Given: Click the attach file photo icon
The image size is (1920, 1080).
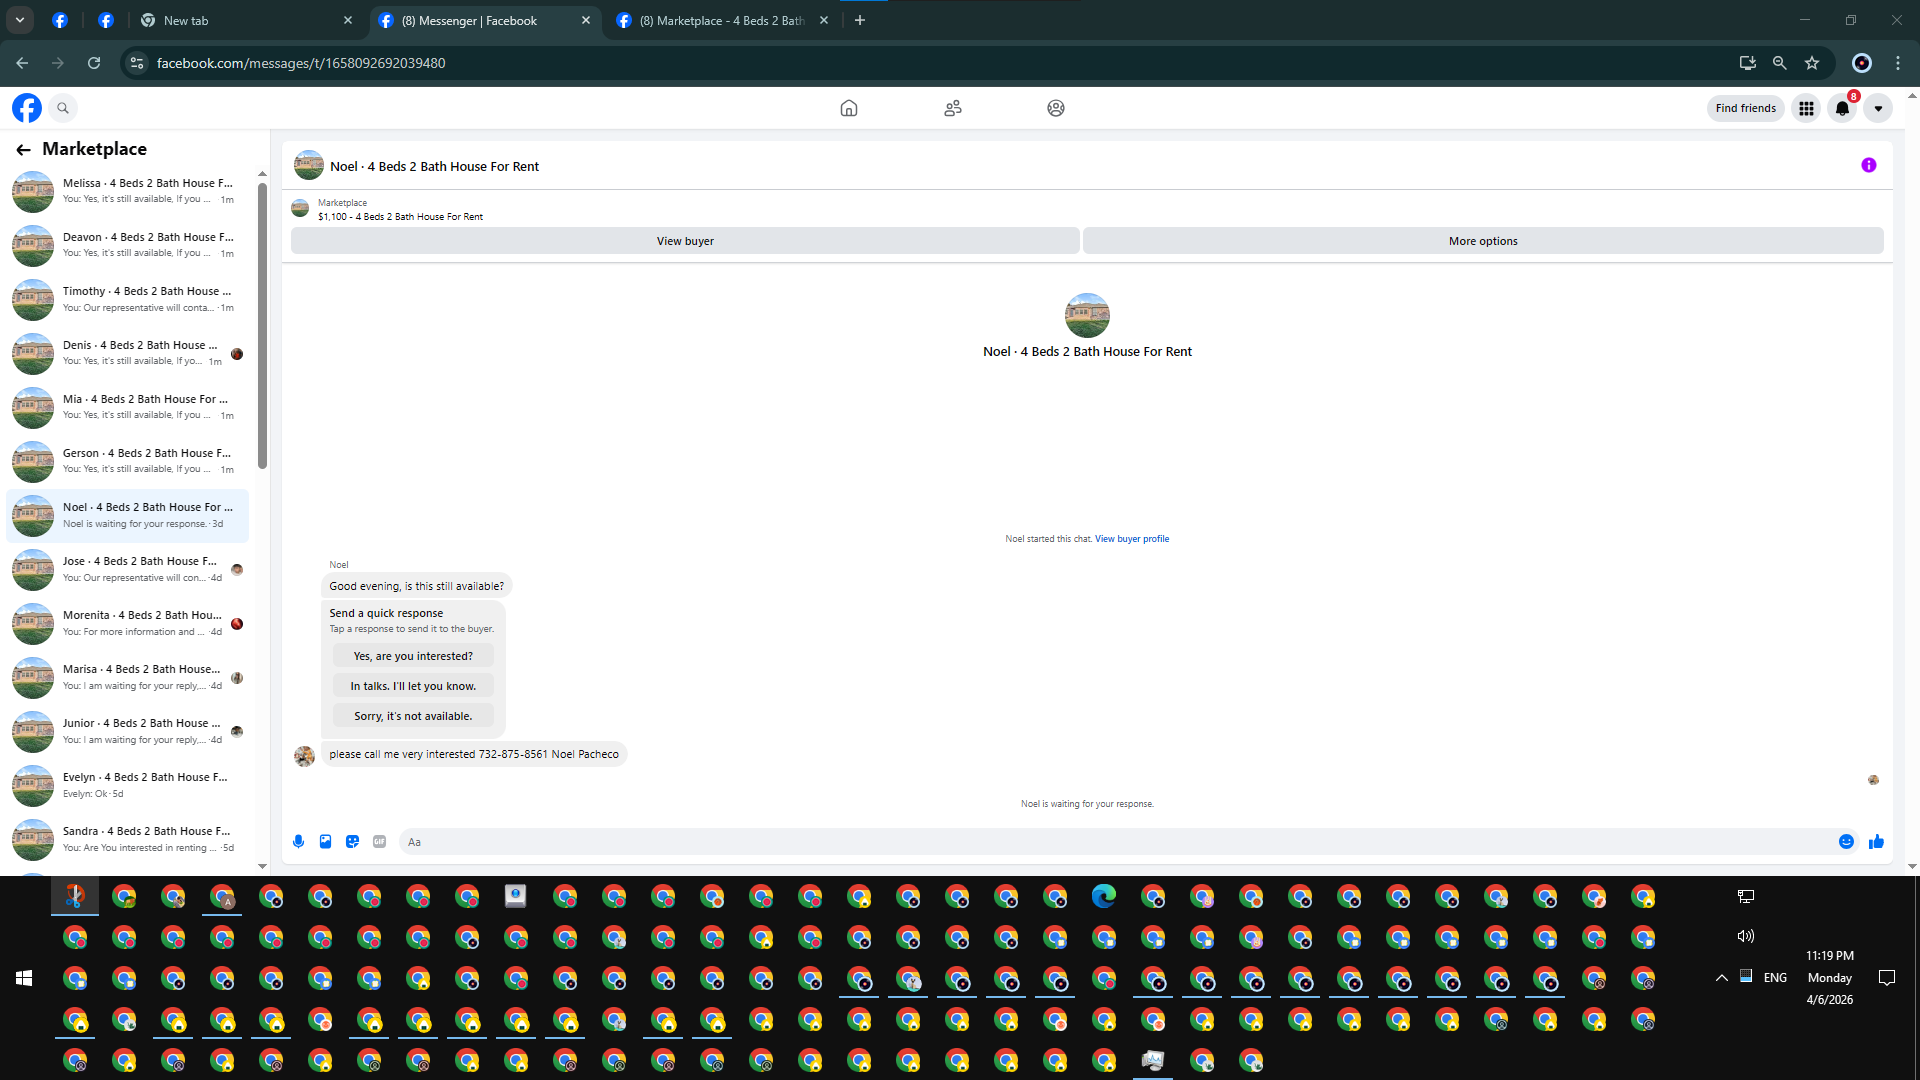Looking at the screenshot, I should tap(325, 842).
